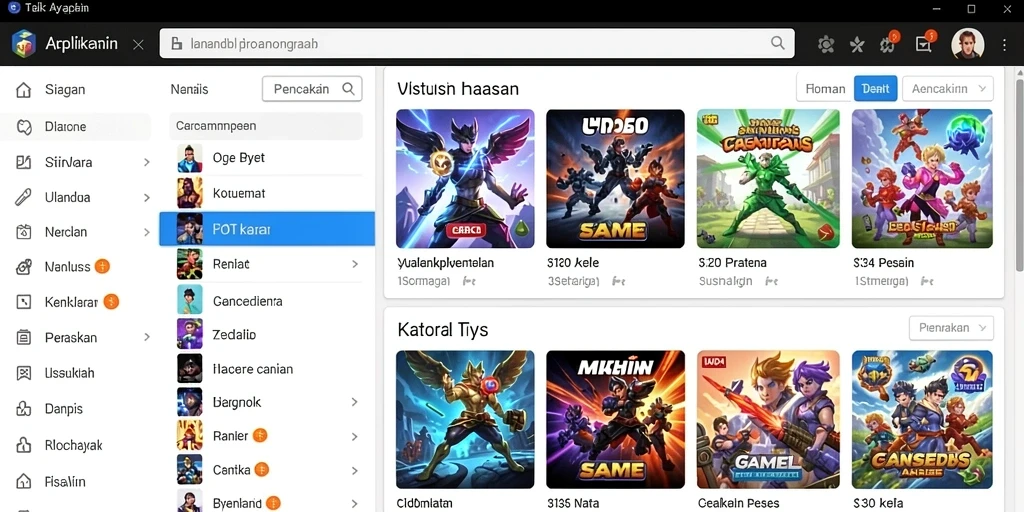Click the Kotuemat game icon
Screen dimensions: 1024x512
coord(189,193)
